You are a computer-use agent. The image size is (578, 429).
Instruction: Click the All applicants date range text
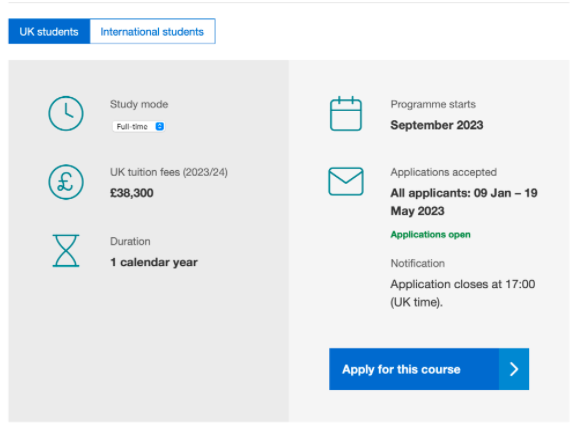[464, 202]
